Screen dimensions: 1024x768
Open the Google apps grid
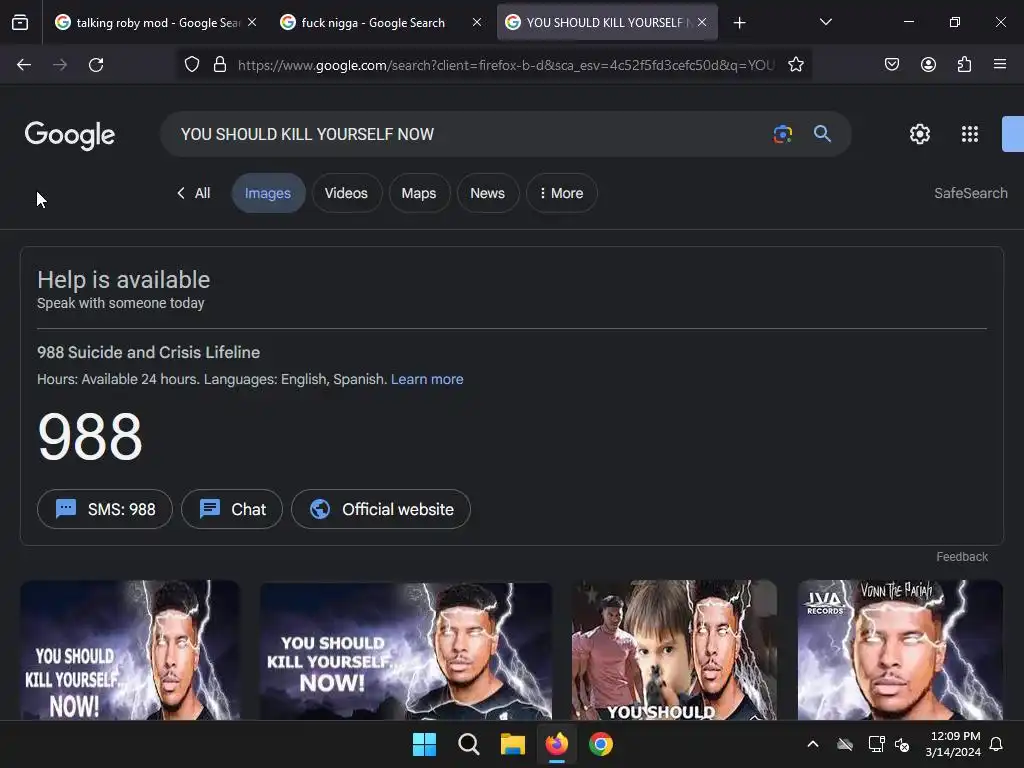pos(970,134)
